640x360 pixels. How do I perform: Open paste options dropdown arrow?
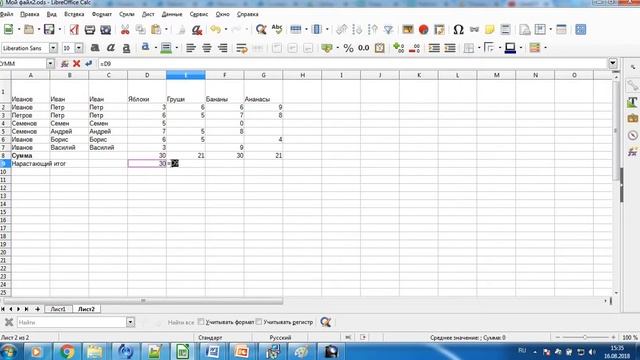(166, 29)
